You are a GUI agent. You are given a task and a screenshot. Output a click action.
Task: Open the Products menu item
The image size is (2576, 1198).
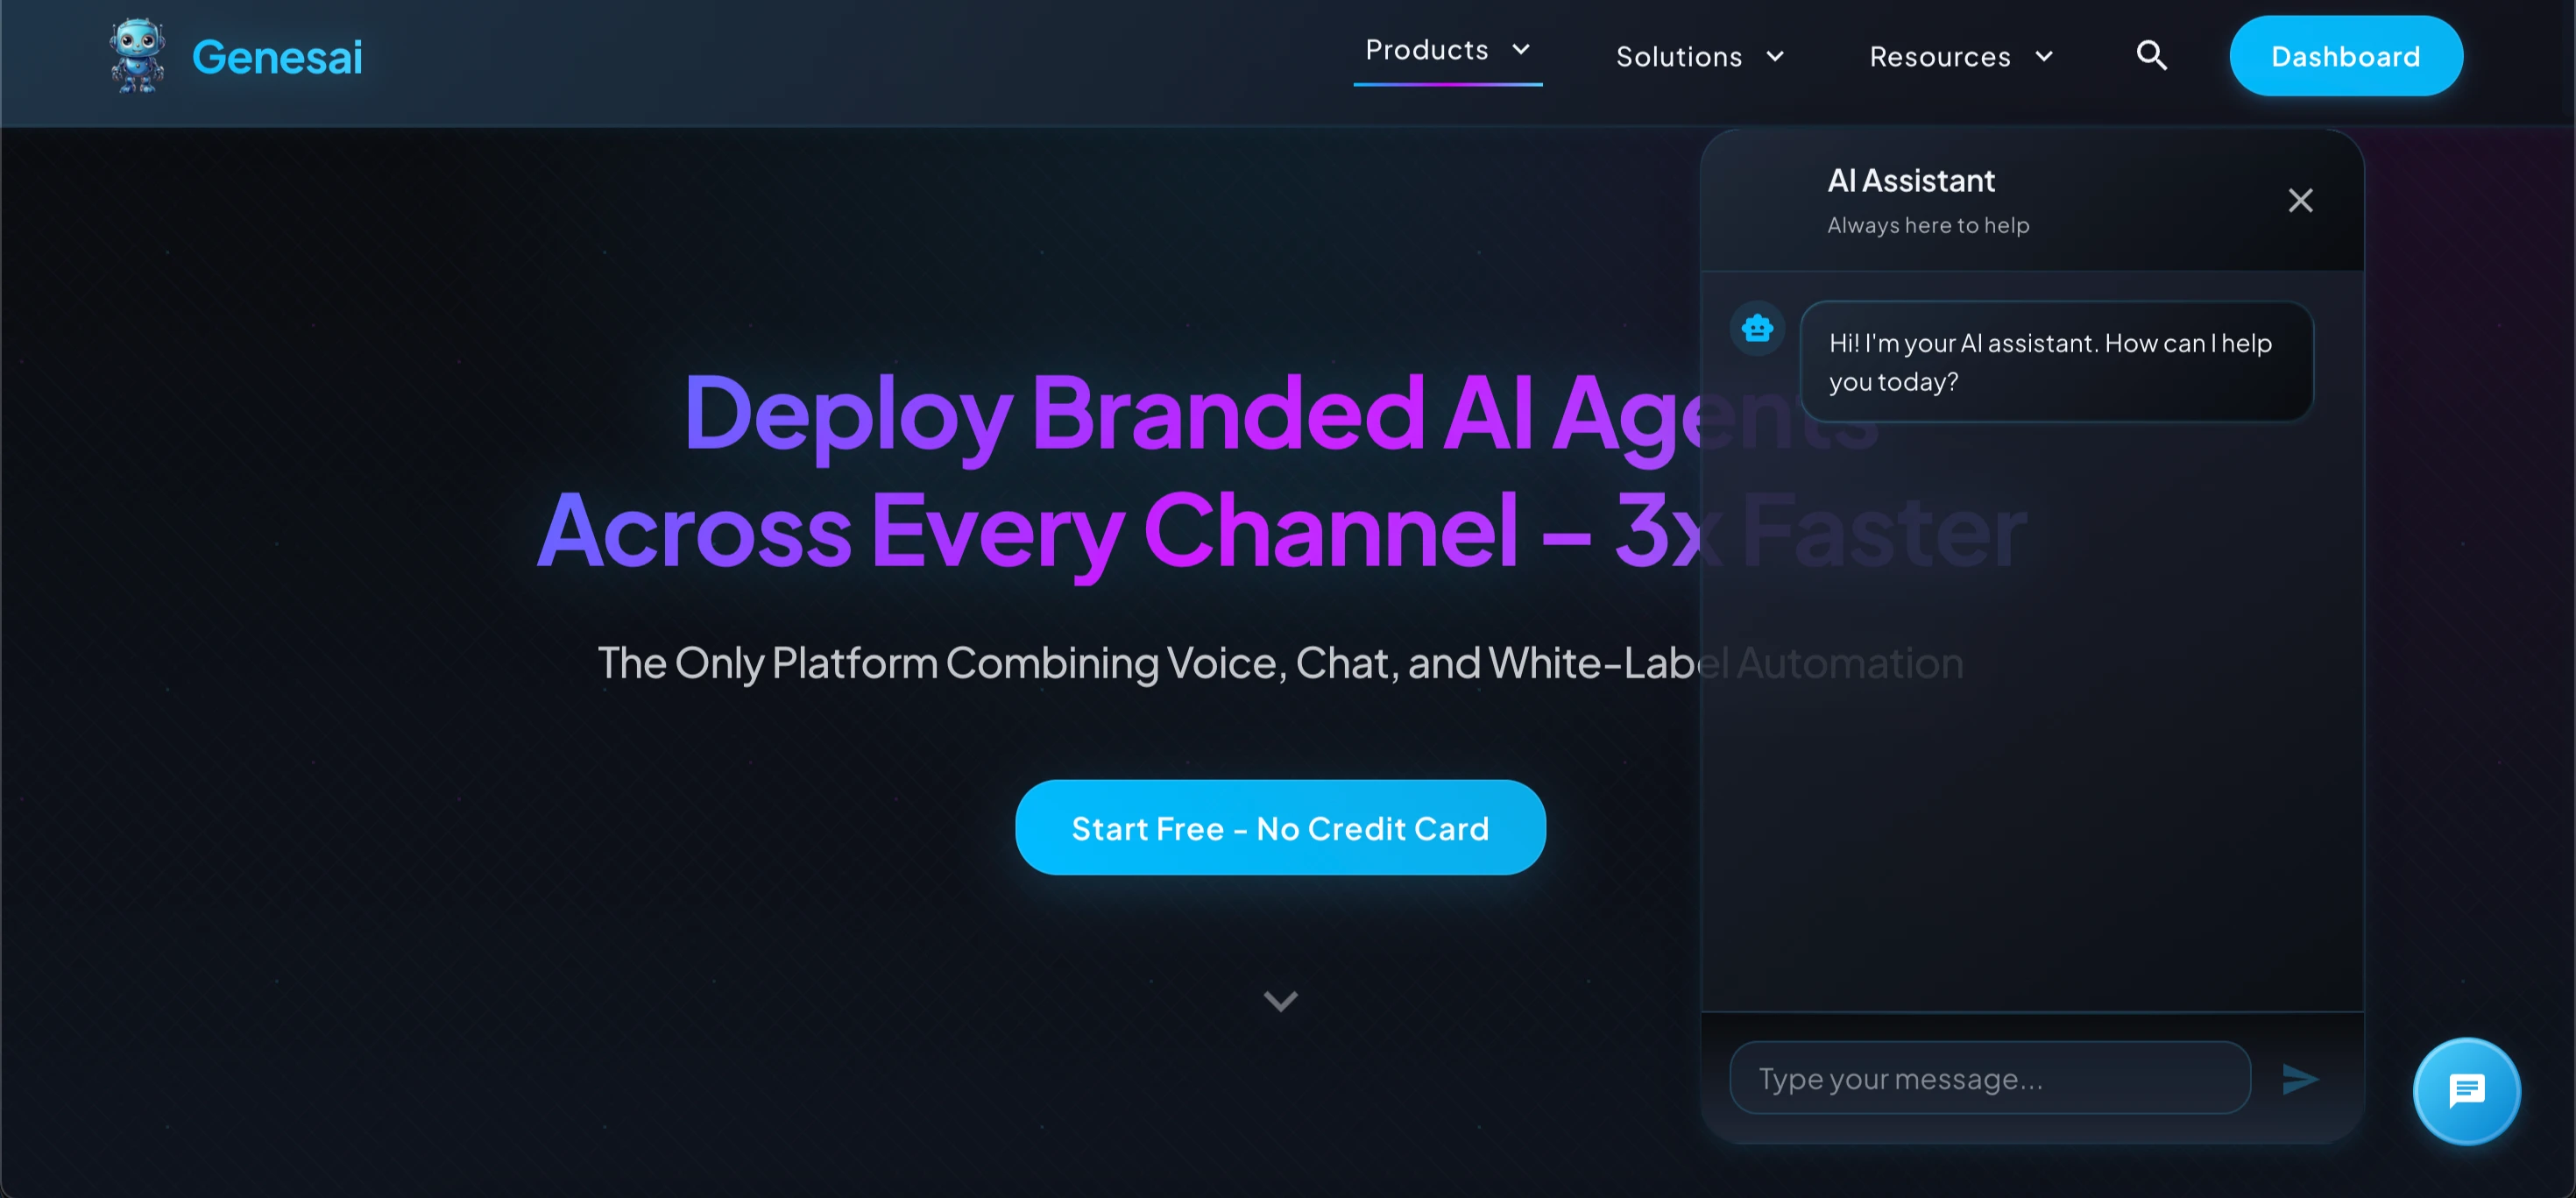1427,50
